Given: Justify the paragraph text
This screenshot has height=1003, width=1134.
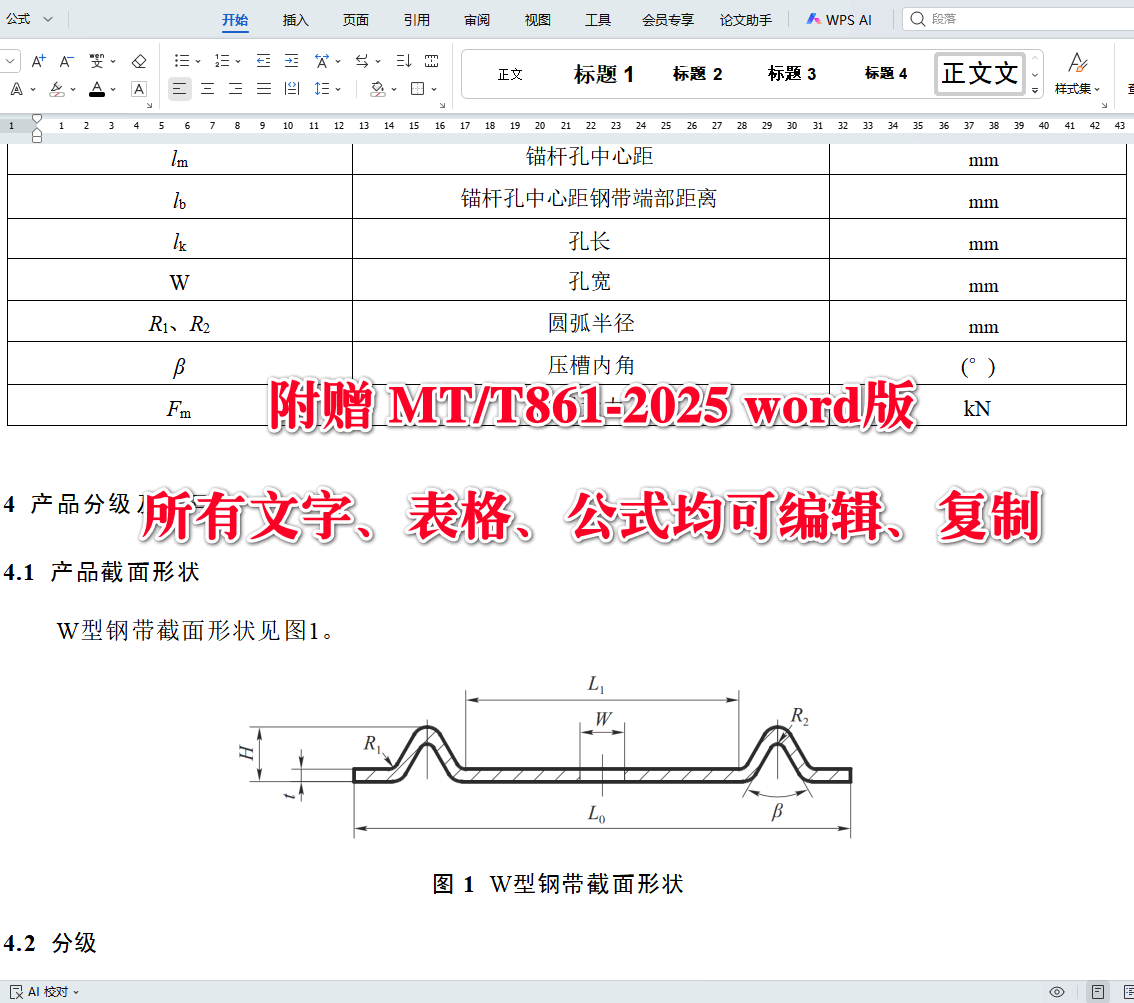Looking at the screenshot, I should [264, 89].
